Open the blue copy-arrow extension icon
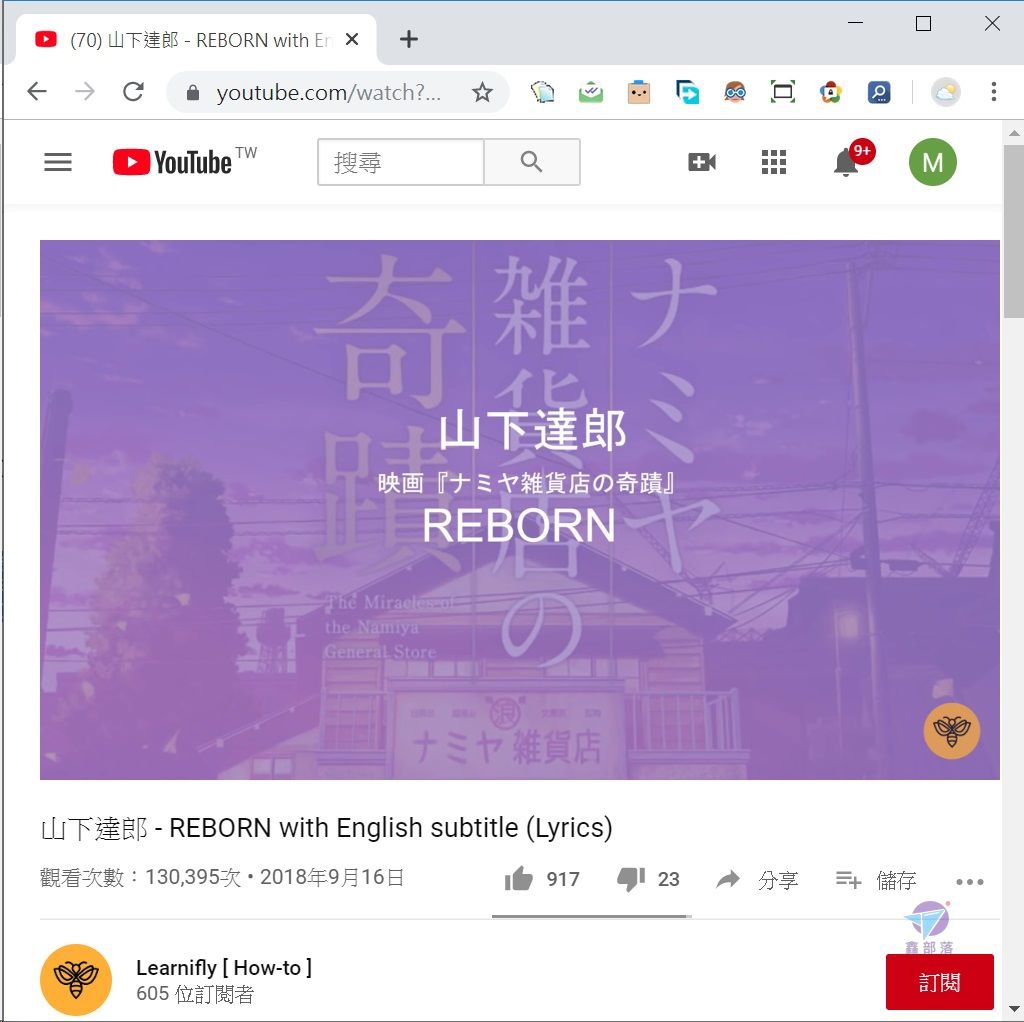Viewport: 1024px width, 1022px height. pyautogui.click(x=687, y=92)
